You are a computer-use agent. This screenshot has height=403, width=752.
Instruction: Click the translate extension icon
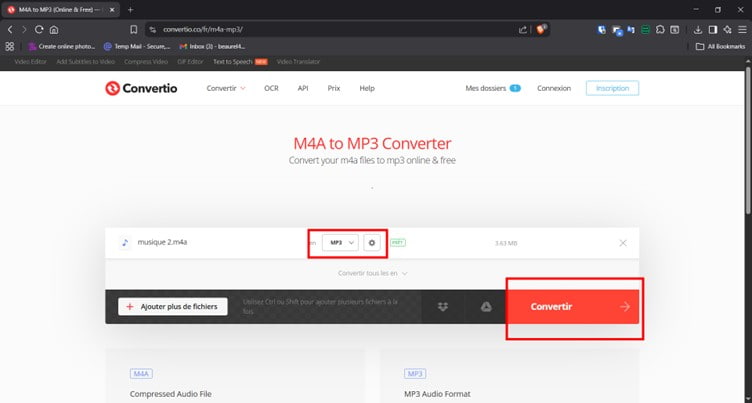tap(631, 29)
